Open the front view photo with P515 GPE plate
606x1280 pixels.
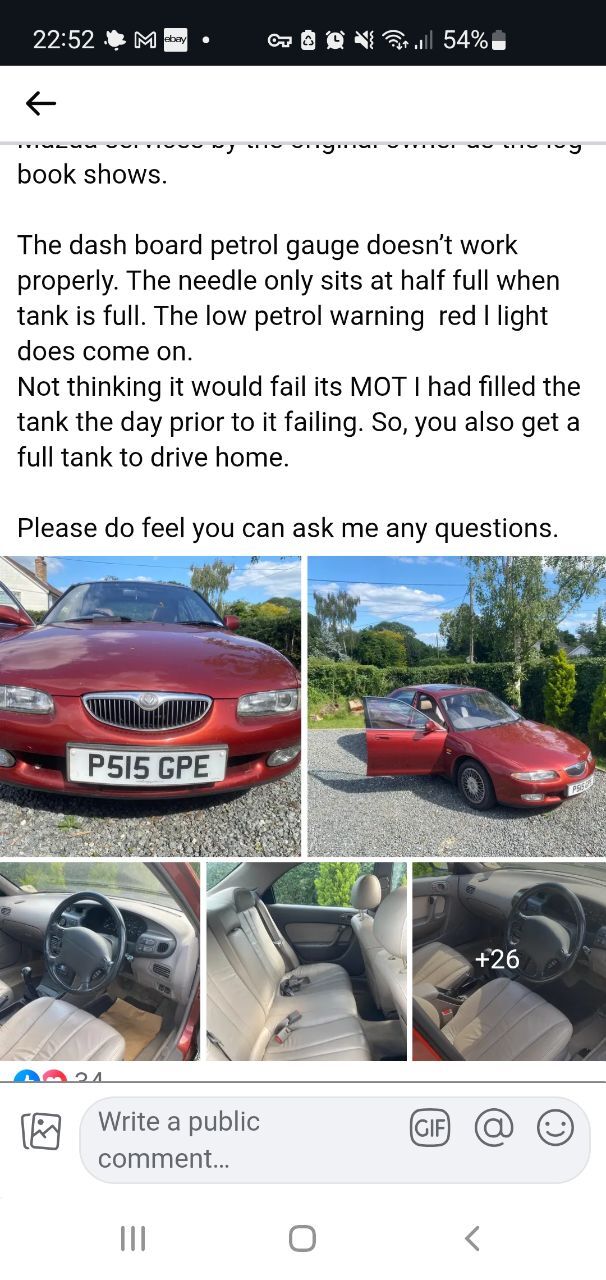[150, 706]
